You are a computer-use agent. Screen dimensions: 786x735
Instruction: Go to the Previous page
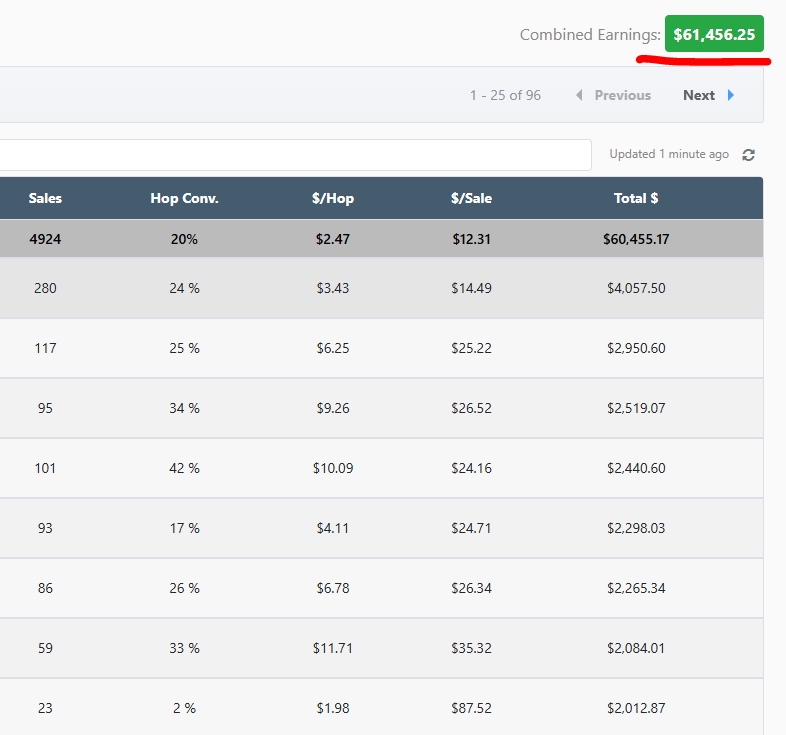point(623,95)
